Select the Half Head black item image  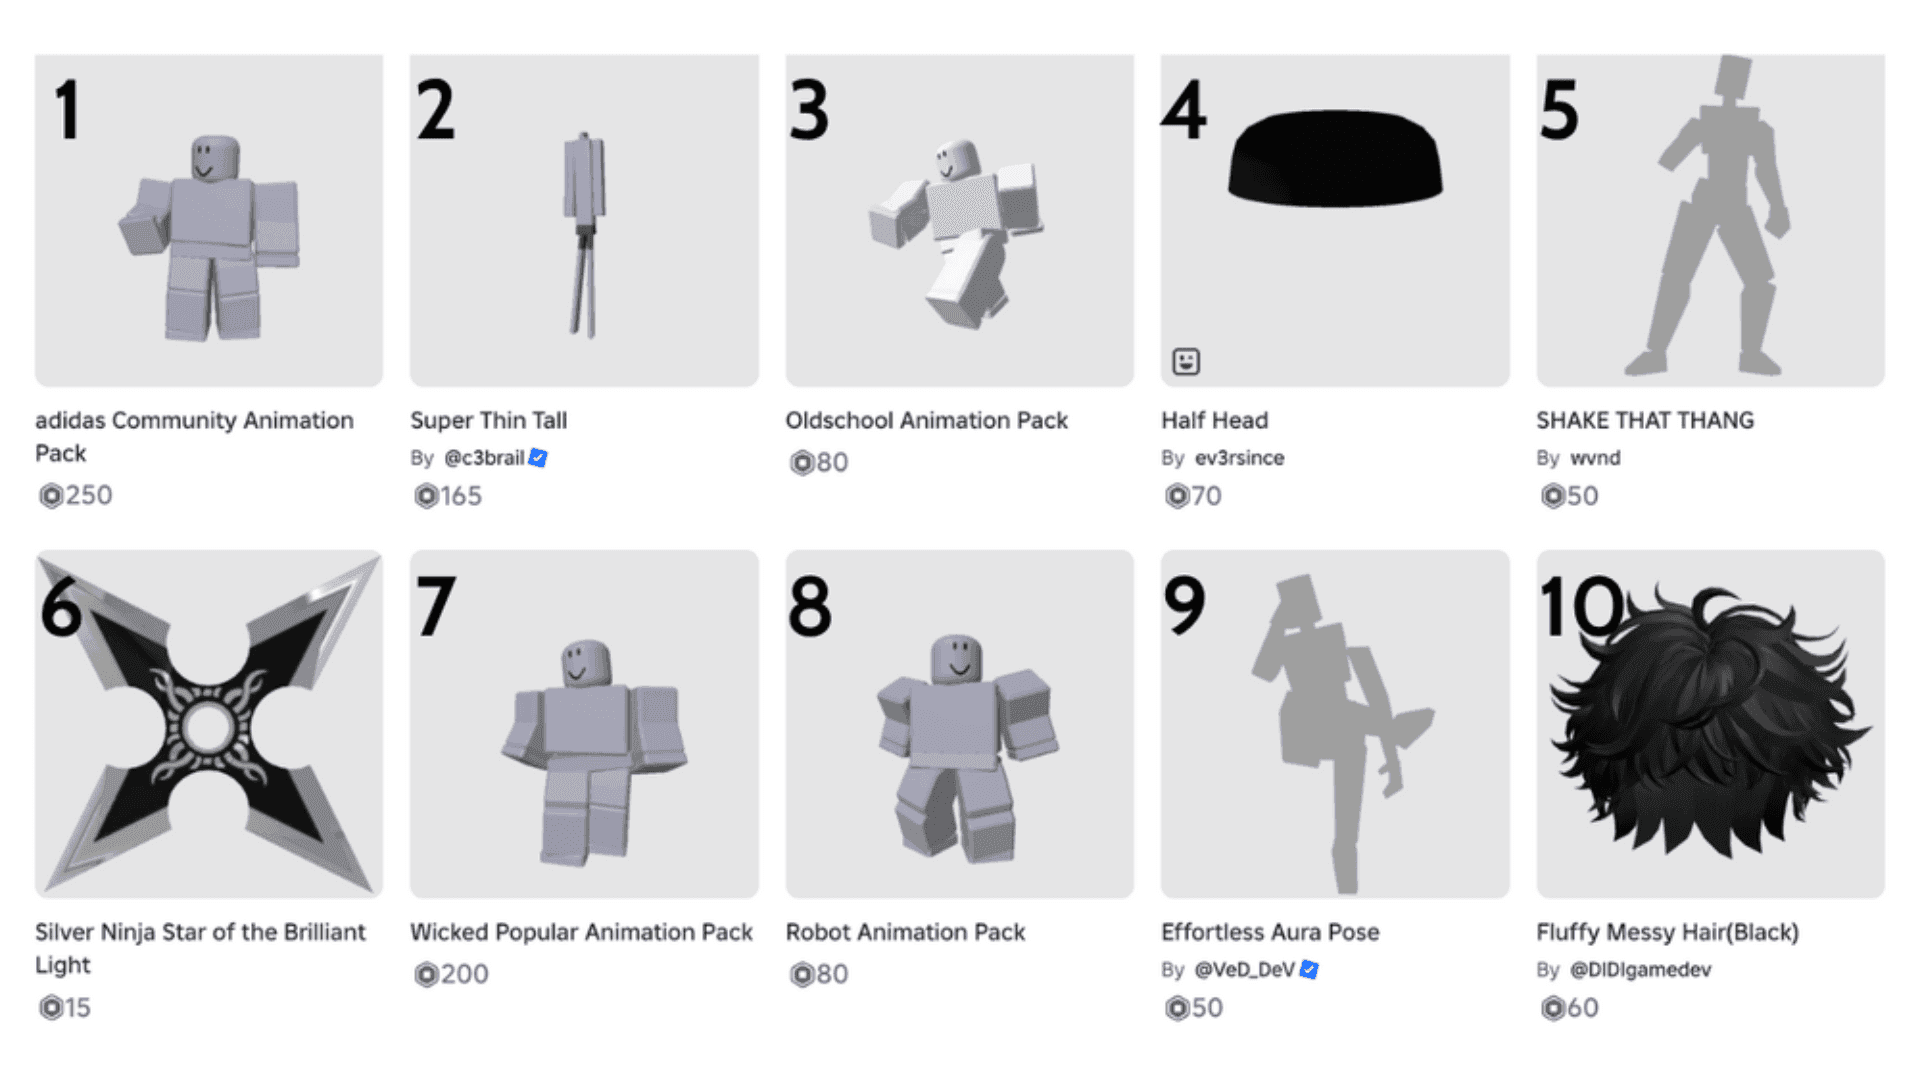point(1335,160)
